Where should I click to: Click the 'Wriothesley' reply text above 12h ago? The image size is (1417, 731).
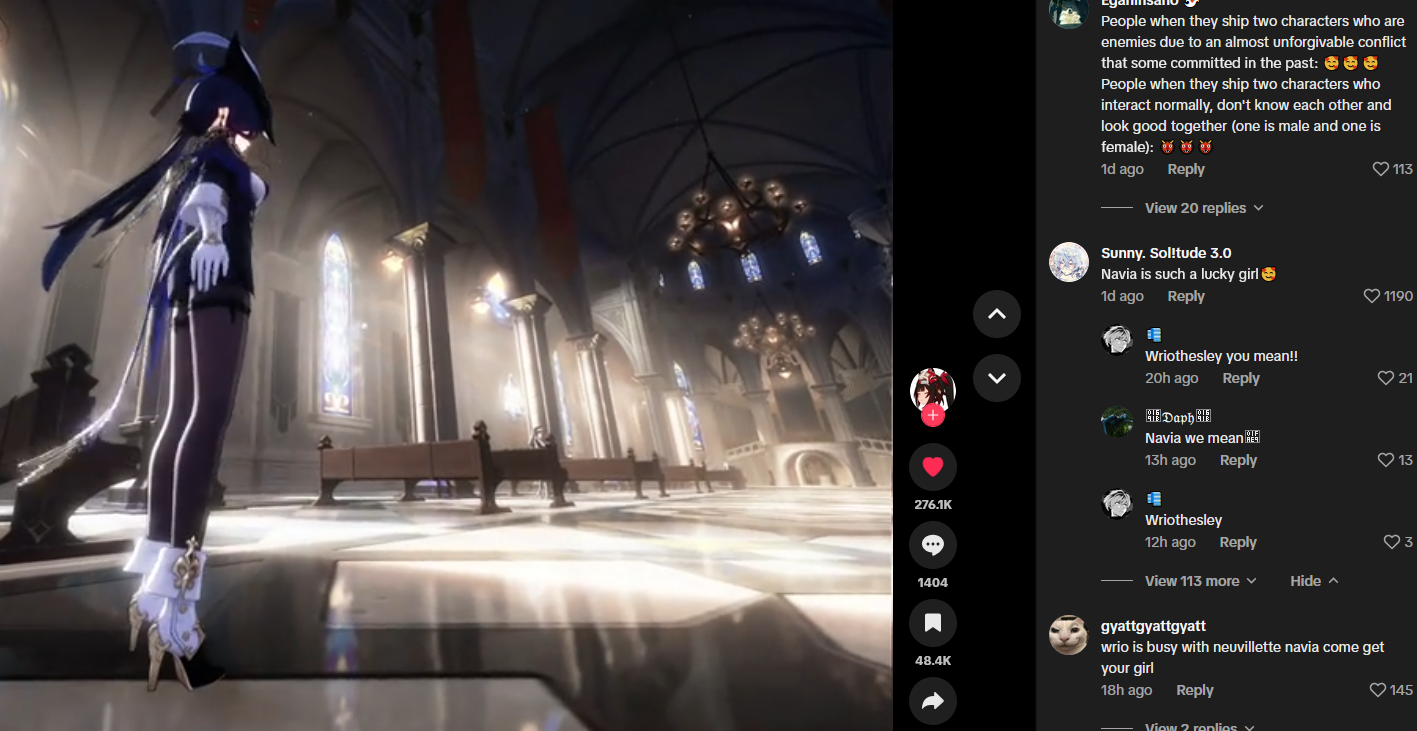click(1184, 520)
